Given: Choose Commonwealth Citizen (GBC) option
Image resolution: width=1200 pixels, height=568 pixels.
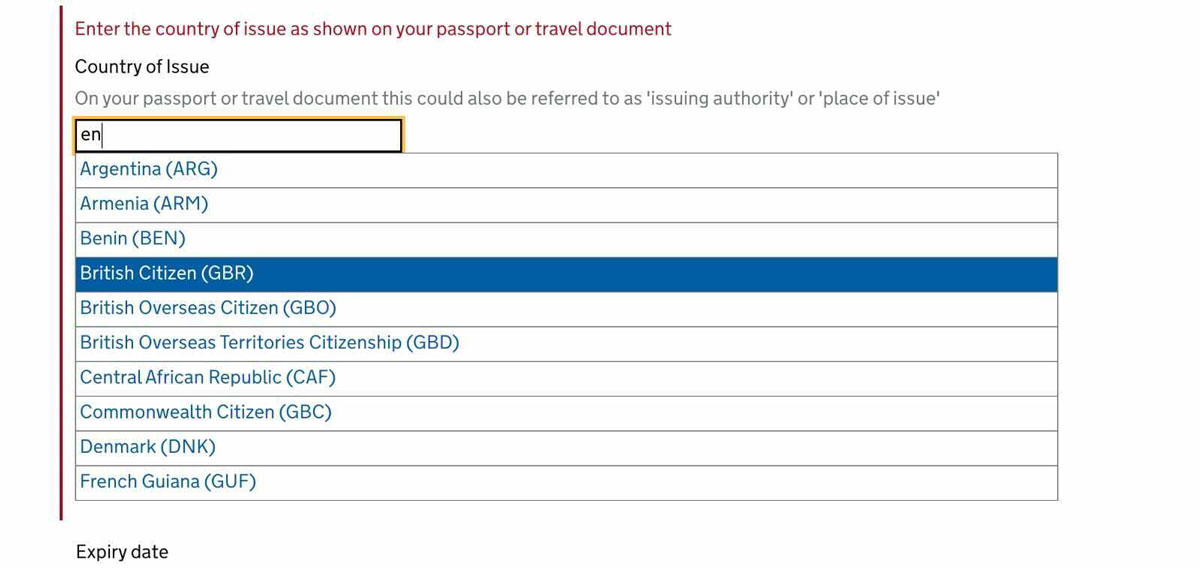Looking at the screenshot, I should [x=205, y=412].
